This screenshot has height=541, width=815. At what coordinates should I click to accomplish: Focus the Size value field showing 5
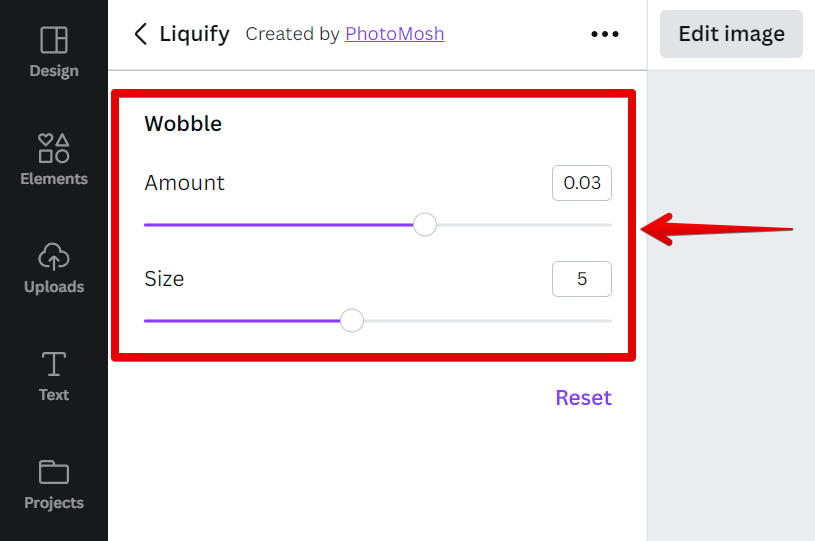(x=582, y=279)
